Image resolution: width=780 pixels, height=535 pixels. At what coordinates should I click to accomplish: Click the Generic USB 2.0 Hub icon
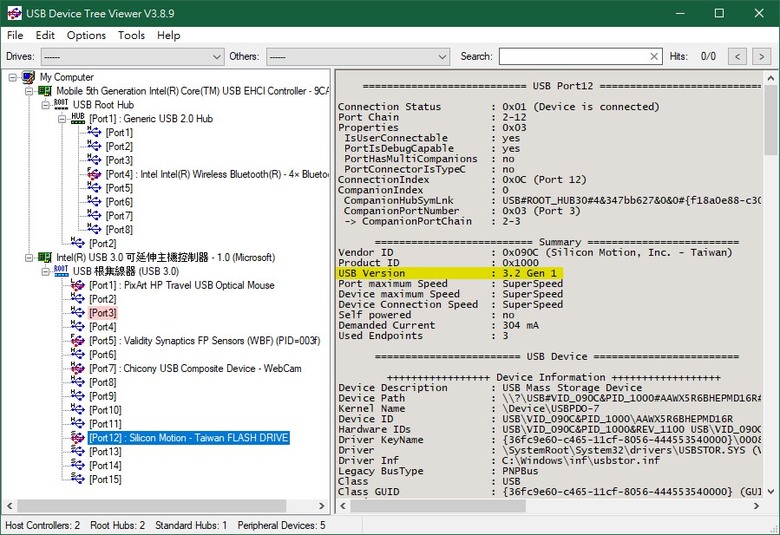(78, 118)
